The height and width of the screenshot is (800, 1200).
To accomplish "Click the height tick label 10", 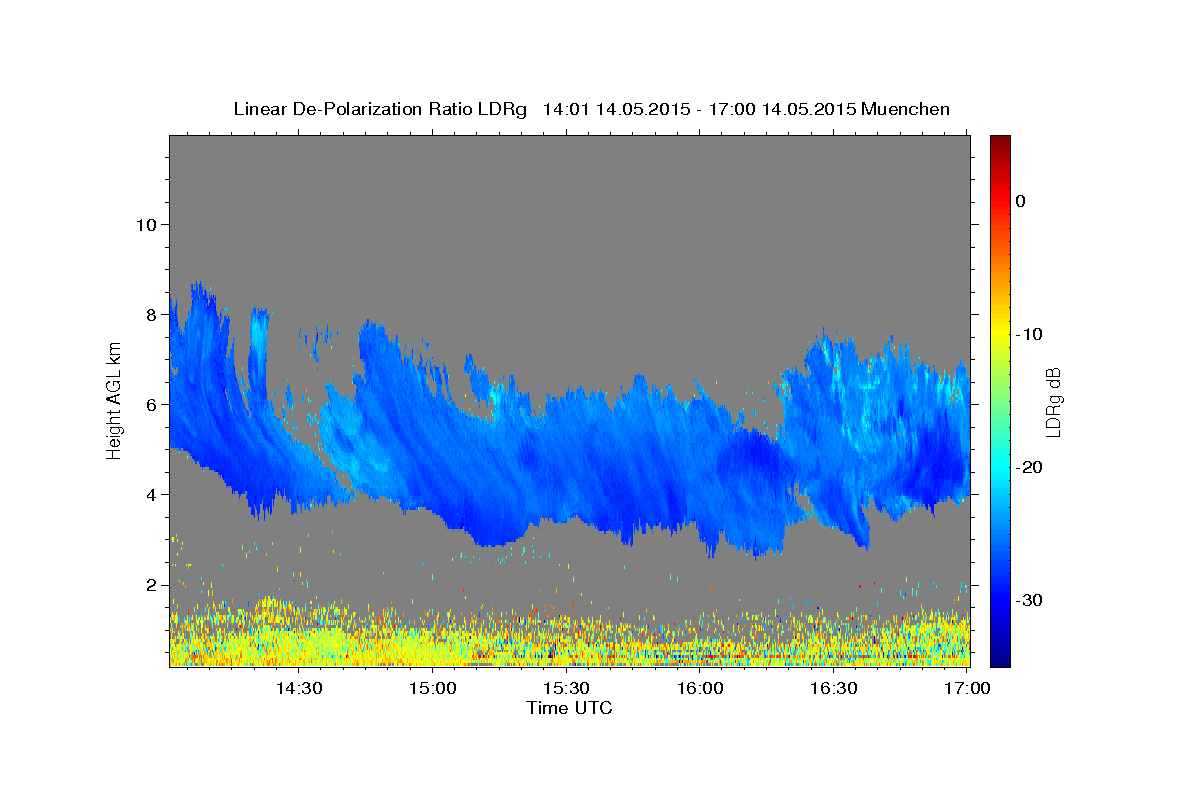I will tap(146, 224).
